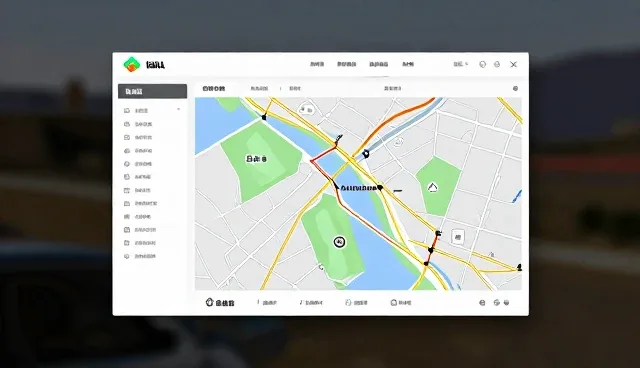The image size is (640, 368).
Task: Click the black pin on the upper-left bridge
Action: pos(264,117)
